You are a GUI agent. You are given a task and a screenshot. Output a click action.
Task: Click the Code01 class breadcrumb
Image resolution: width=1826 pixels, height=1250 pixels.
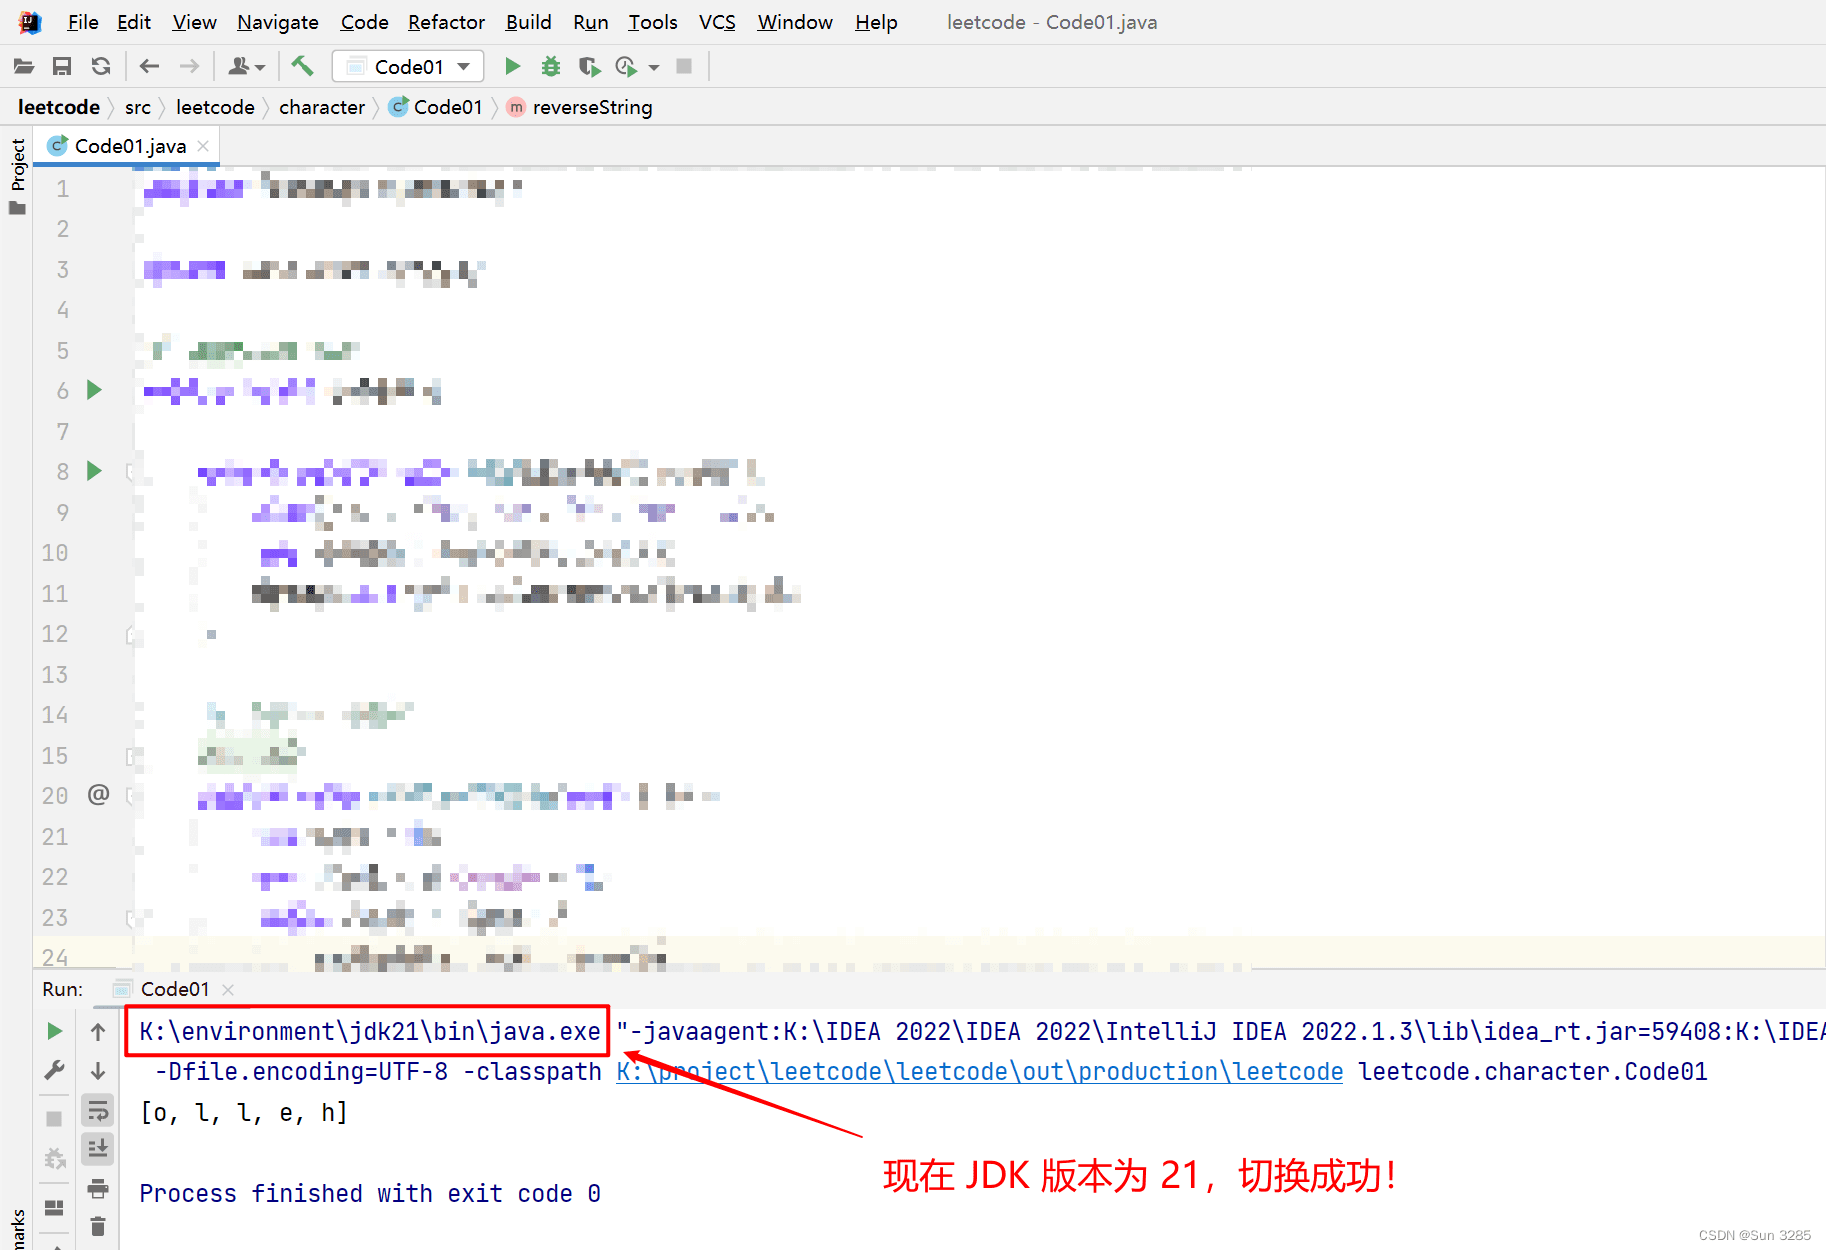[436, 107]
